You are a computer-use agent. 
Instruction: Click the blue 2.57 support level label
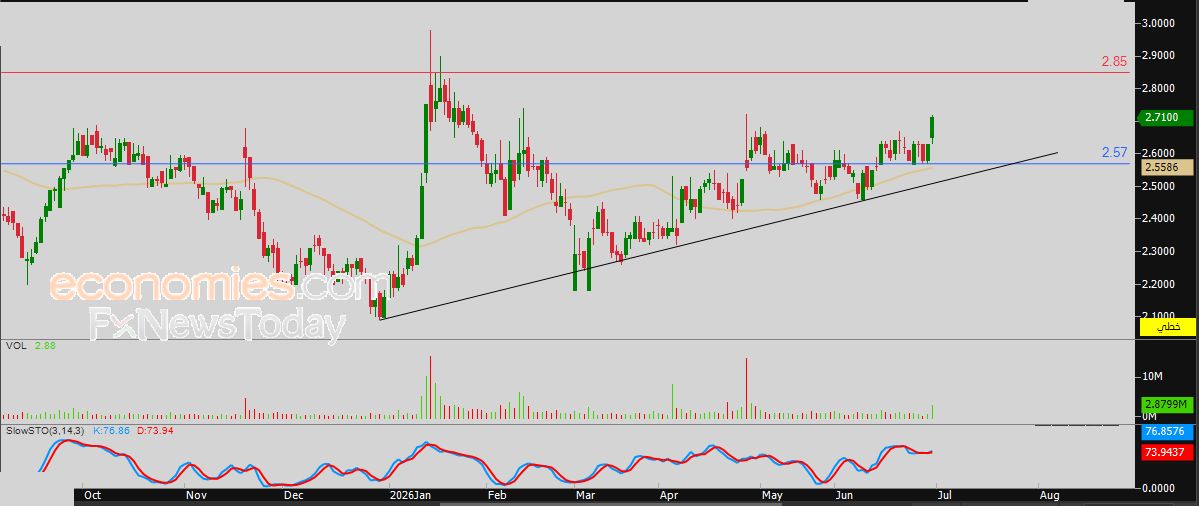pos(1114,153)
